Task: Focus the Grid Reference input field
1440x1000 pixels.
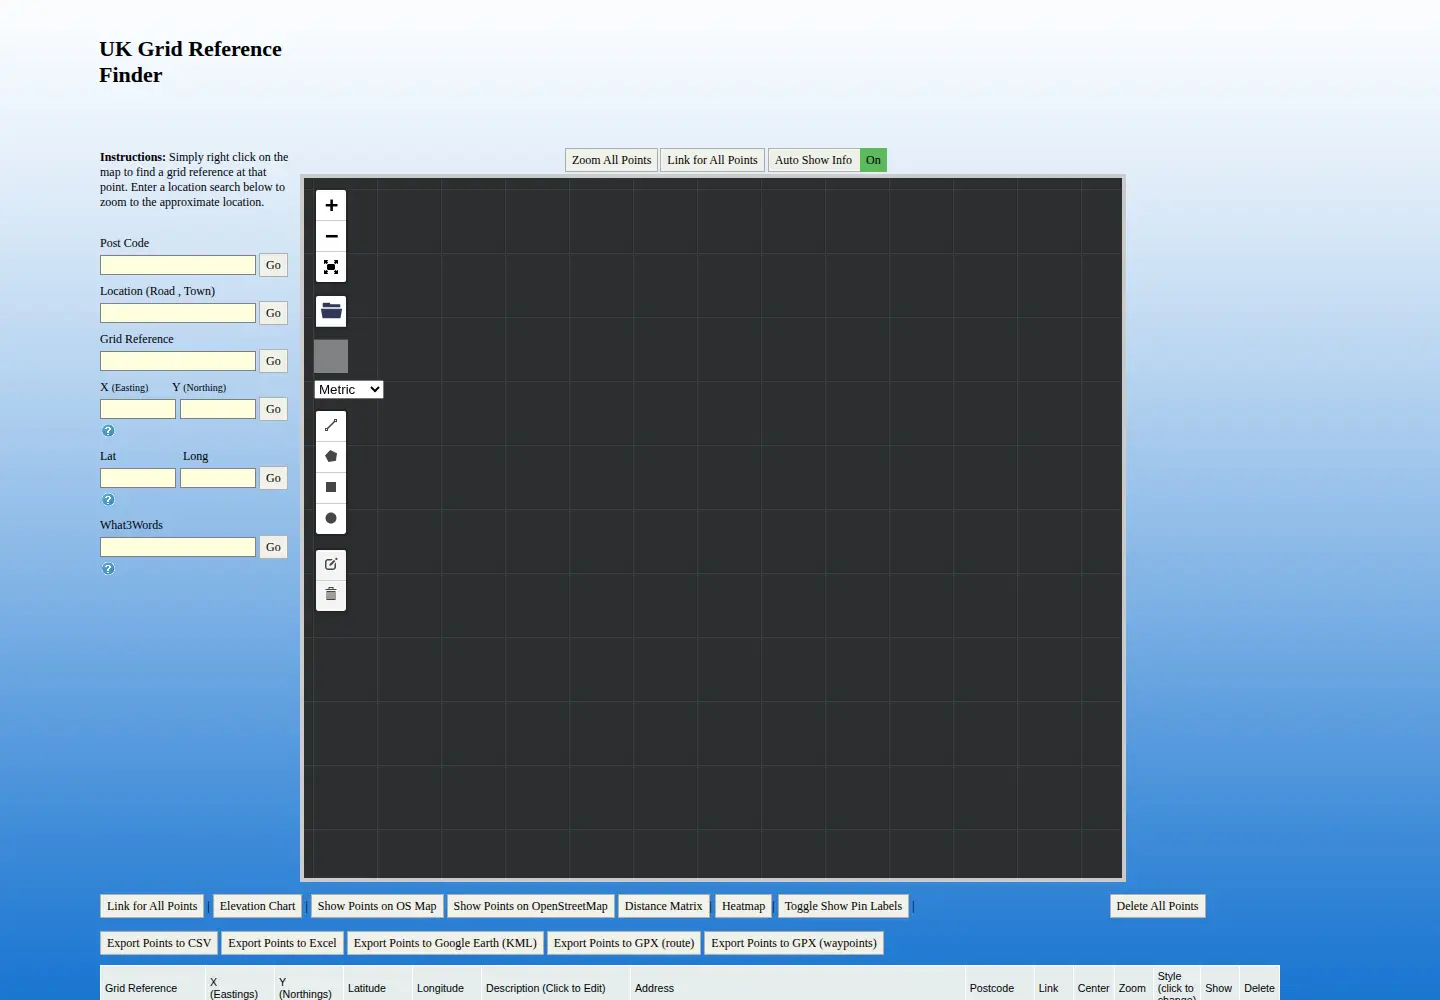Action: [x=178, y=361]
